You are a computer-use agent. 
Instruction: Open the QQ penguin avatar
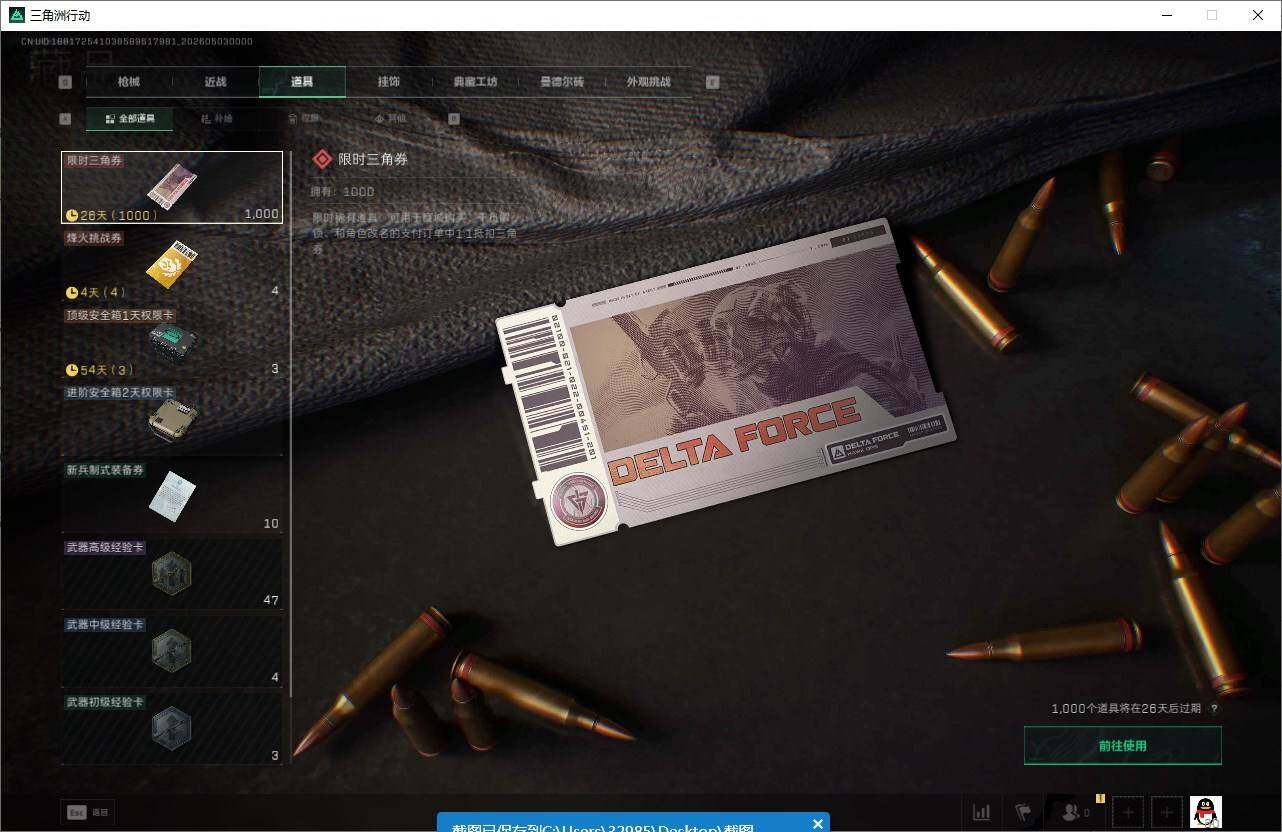pos(1206,812)
